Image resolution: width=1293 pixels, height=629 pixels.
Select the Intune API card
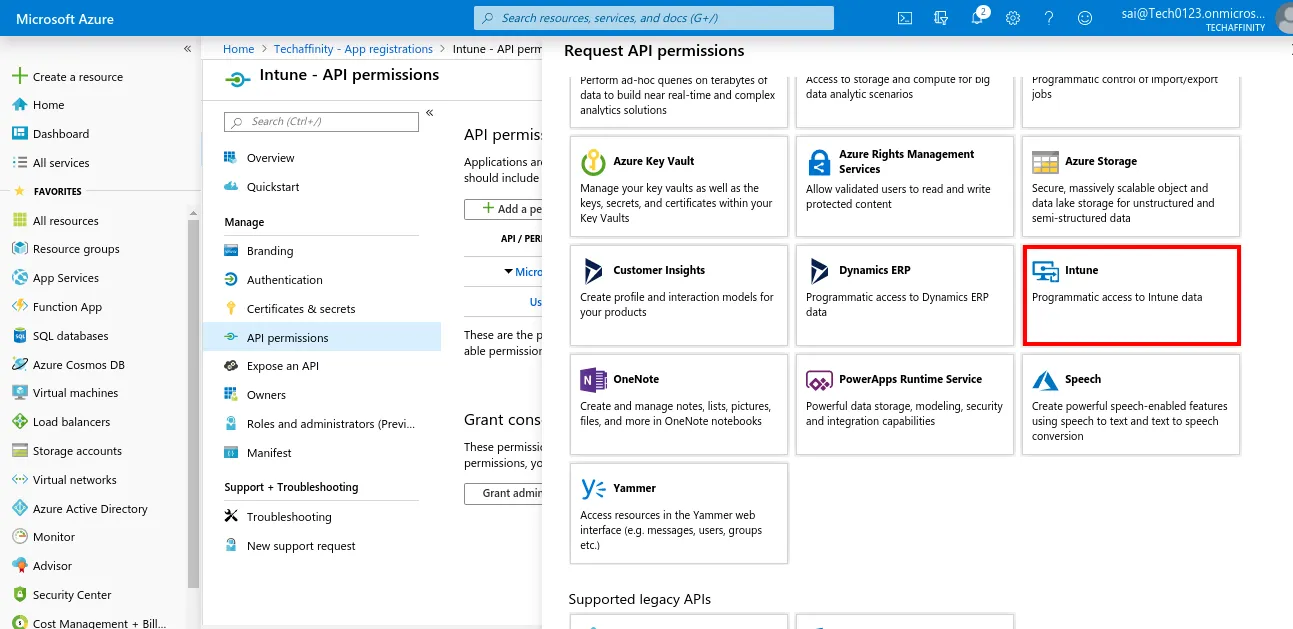coord(1131,296)
